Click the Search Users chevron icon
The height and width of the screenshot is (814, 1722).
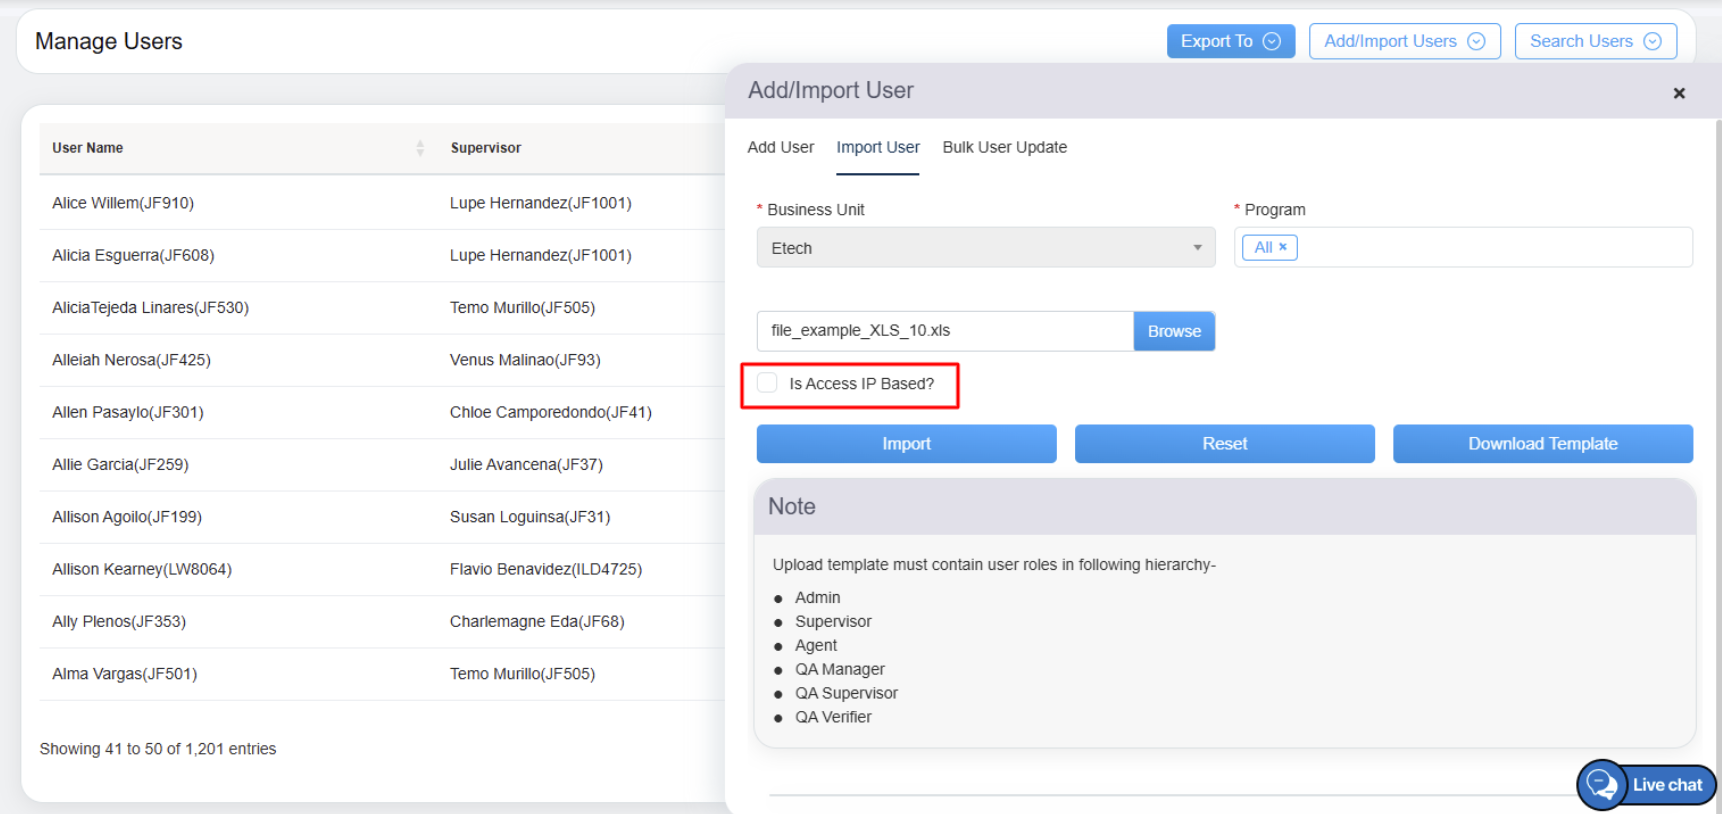click(x=1652, y=41)
